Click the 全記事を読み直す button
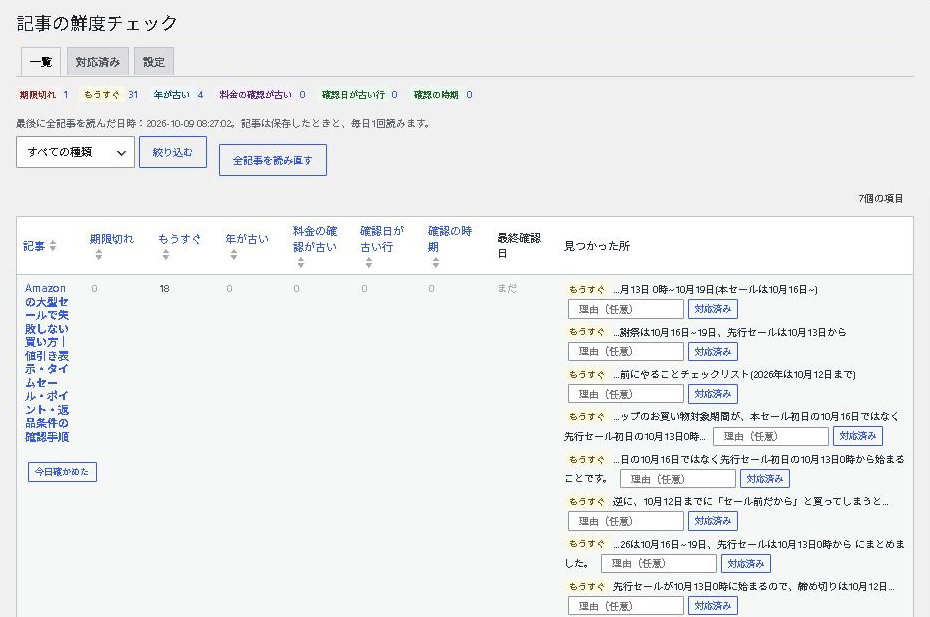930x617 pixels. [x=273, y=160]
